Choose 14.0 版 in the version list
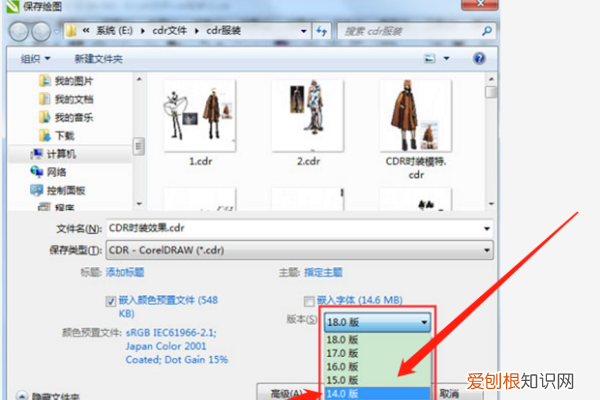The height and width of the screenshot is (400, 600). pos(377,393)
